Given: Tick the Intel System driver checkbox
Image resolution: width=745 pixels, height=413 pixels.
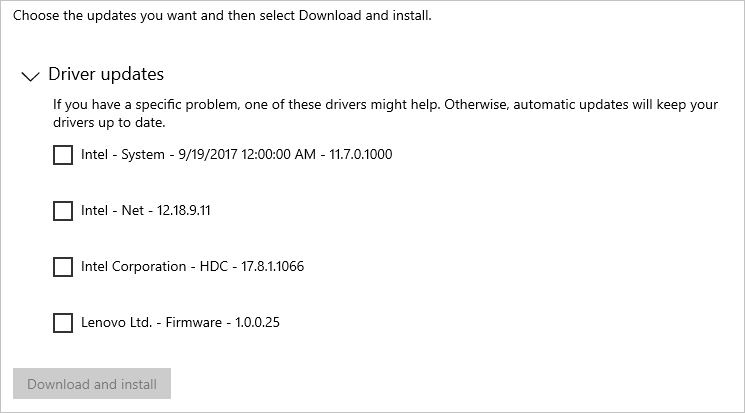Looking at the screenshot, I should [x=63, y=155].
